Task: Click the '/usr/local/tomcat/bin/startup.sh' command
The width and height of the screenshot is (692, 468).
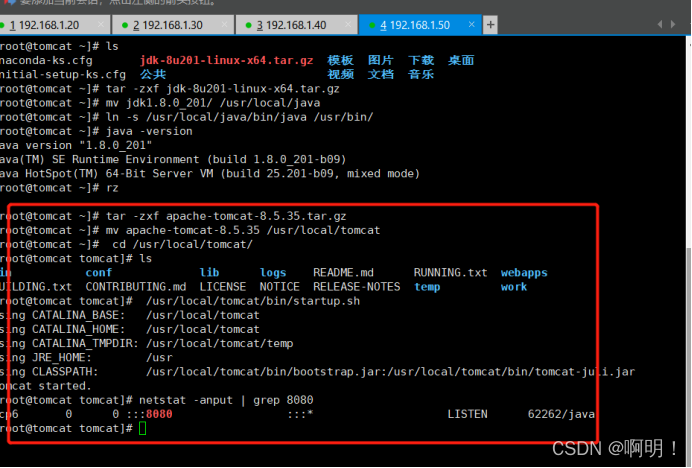Action: click(x=253, y=301)
